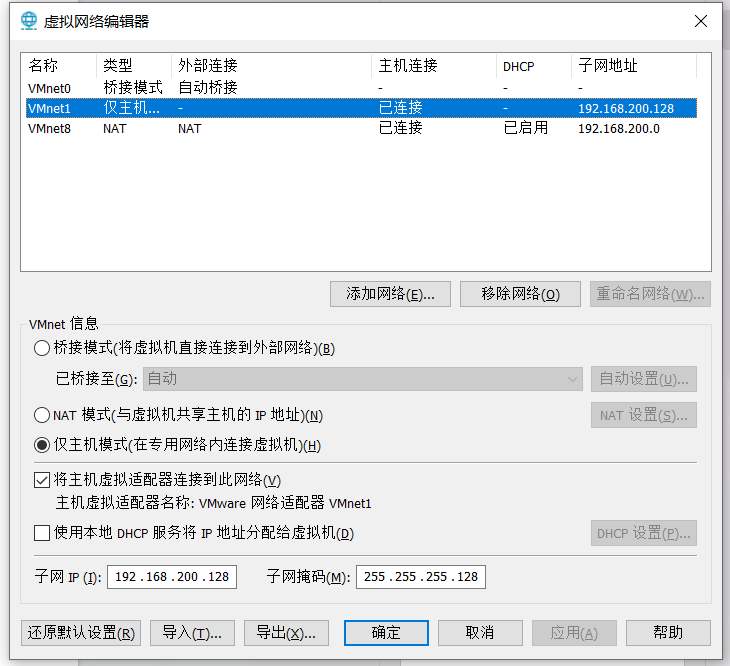This screenshot has height=666, width=730.
Task: Close the Virtual Network Editor window
Action: tap(701, 21)
